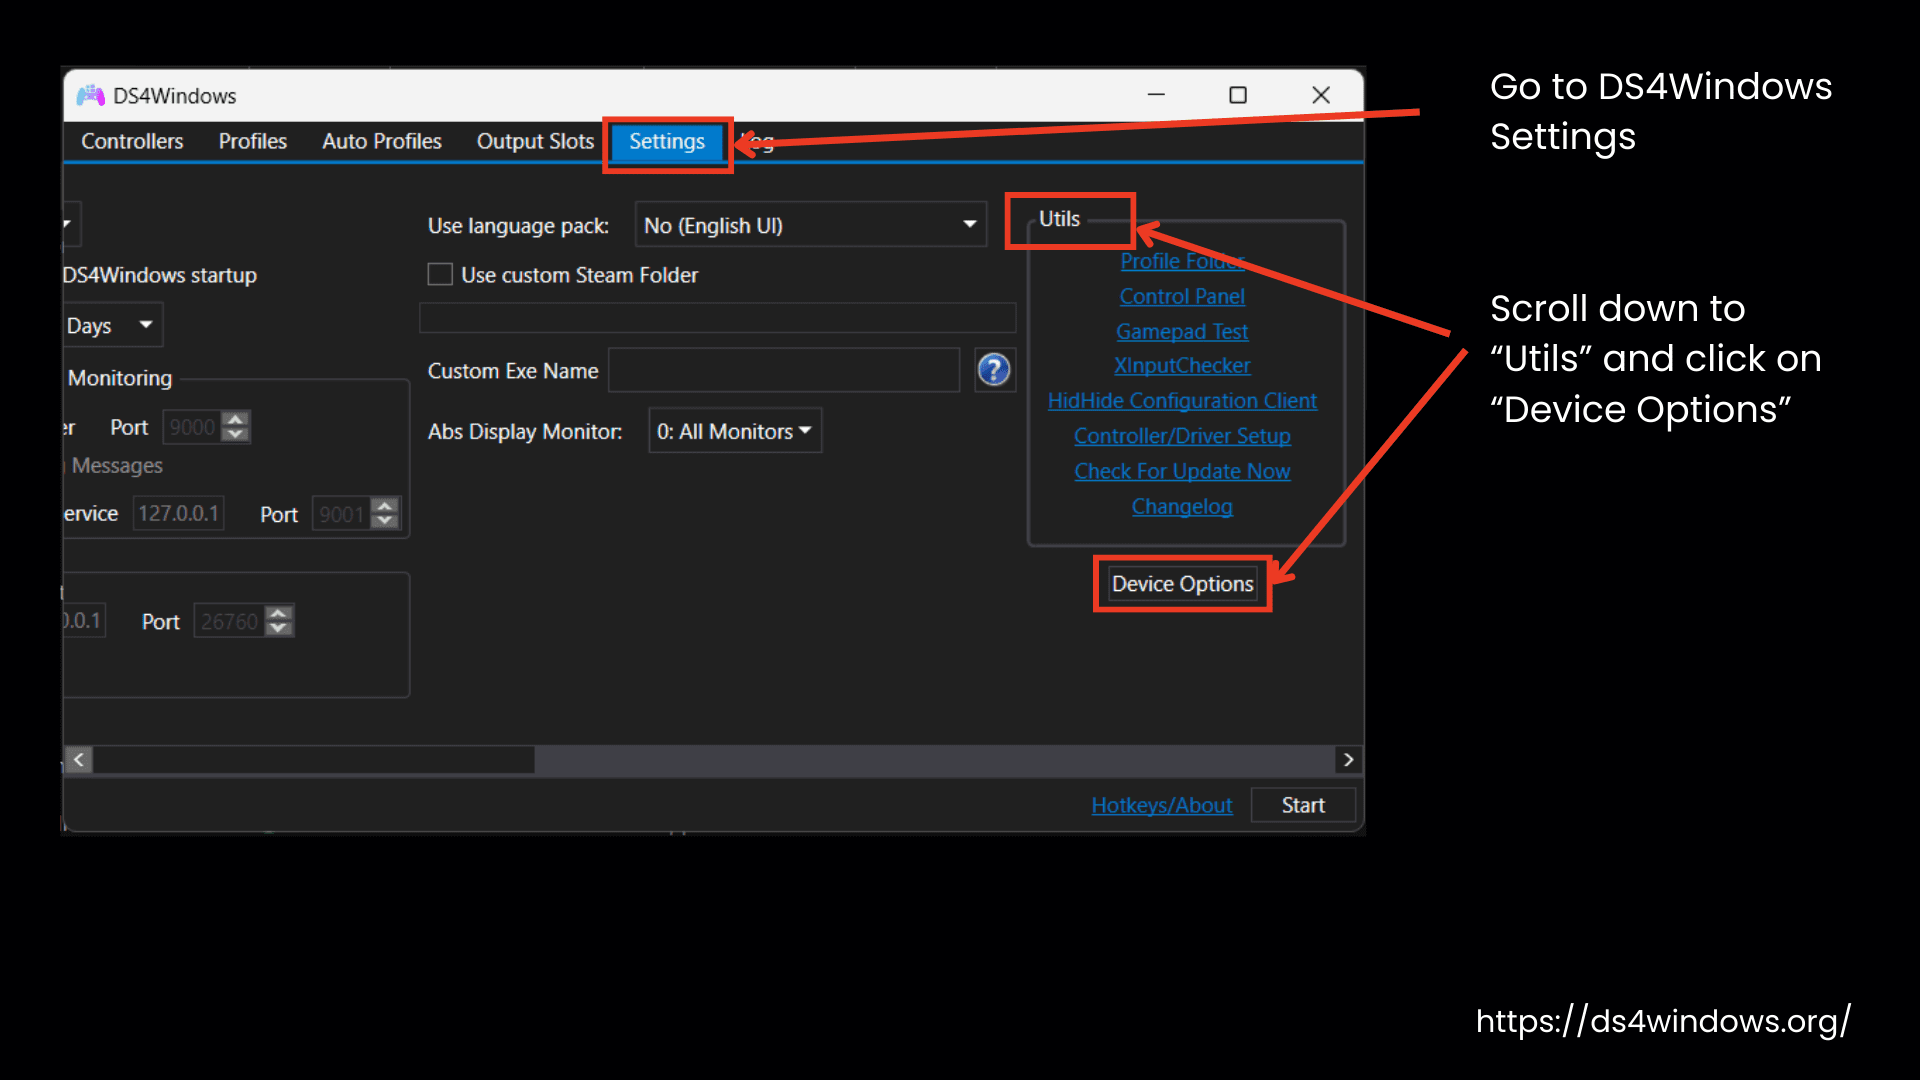This screenshot has height=1080, width=1920.
Task: Open Controller/Driver Setup link
Action: tap(1182, 436)
